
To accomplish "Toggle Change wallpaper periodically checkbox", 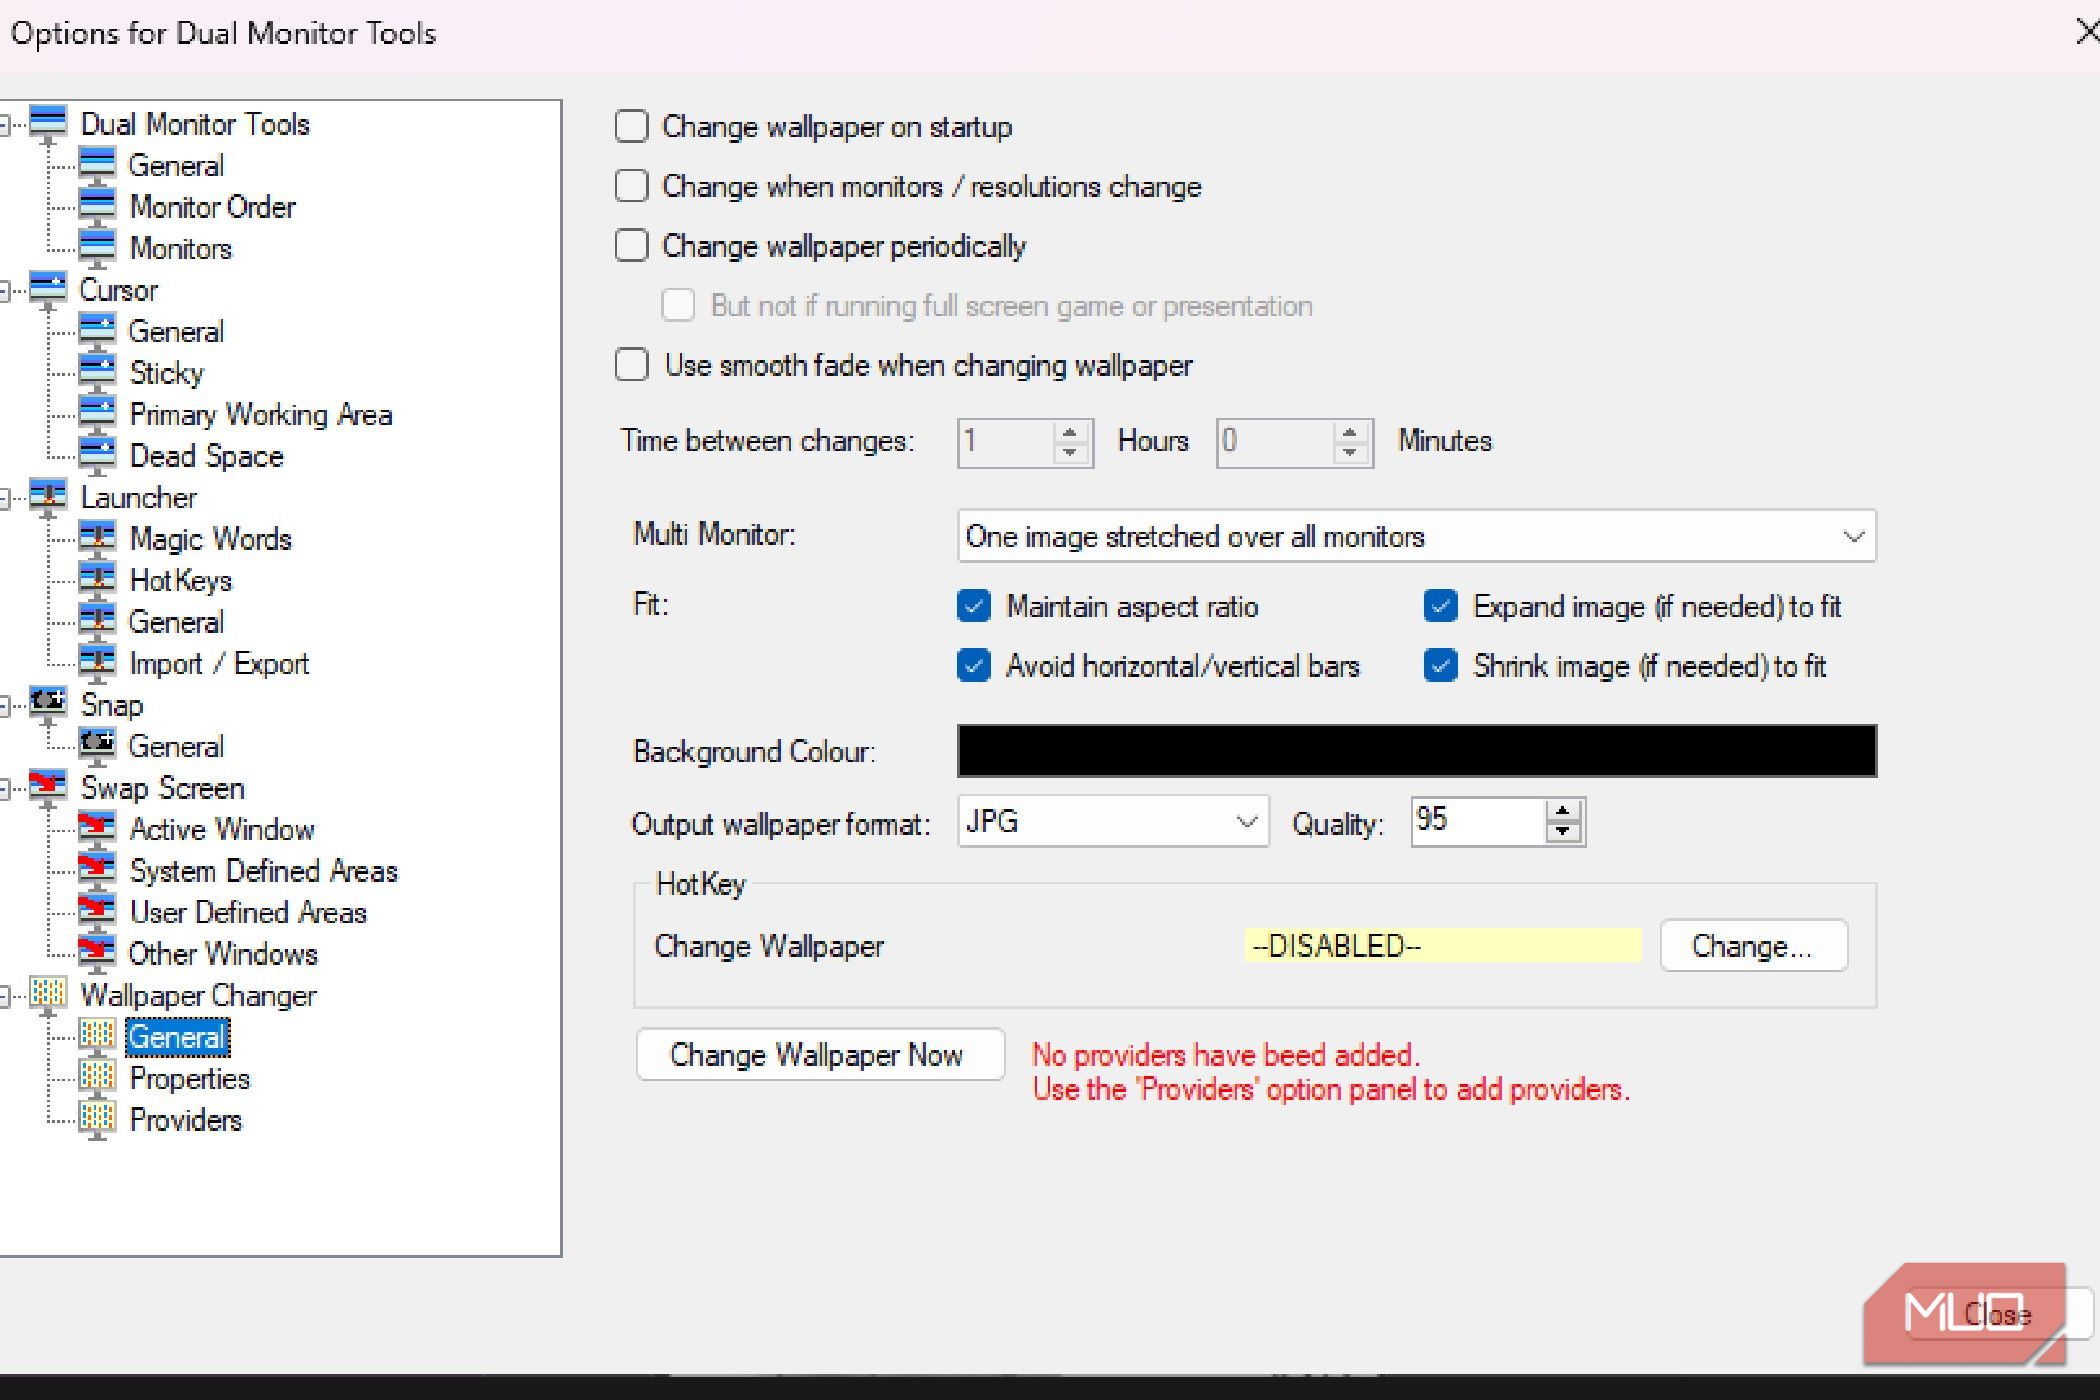I will 631,246.
